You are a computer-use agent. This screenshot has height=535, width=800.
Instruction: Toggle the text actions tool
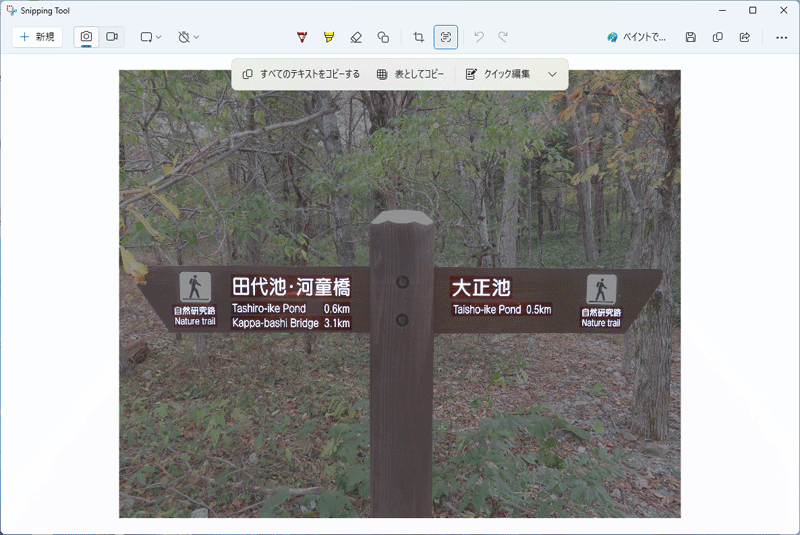pyautogui.click(x=446, y=37)
